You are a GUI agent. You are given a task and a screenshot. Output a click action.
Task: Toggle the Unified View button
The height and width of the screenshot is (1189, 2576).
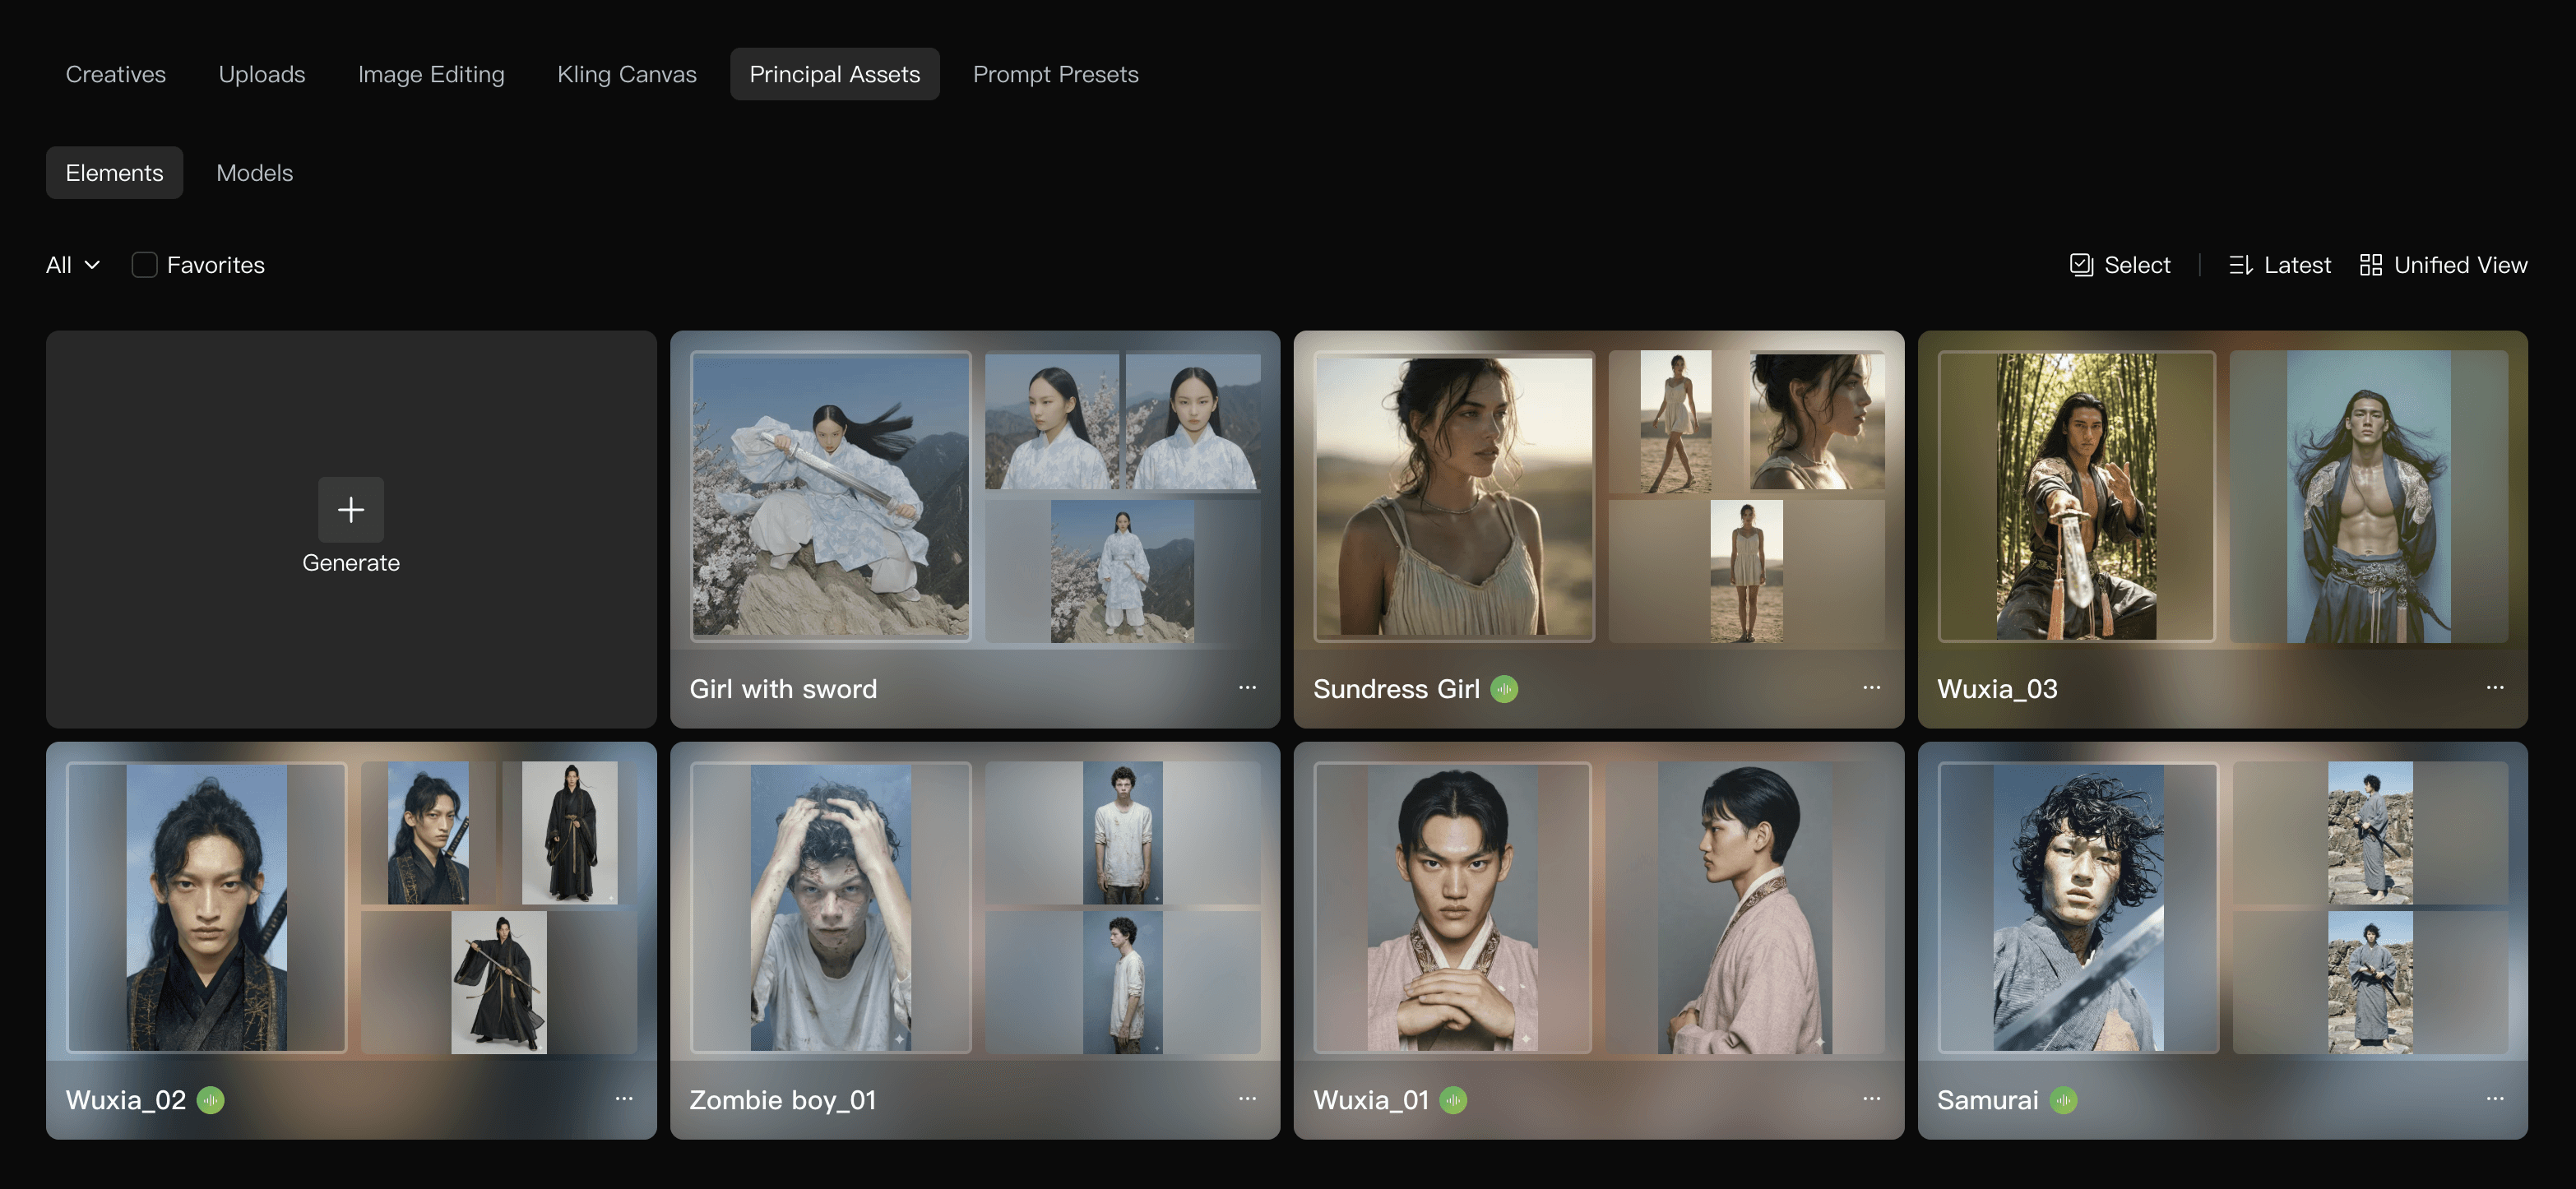2443,265
